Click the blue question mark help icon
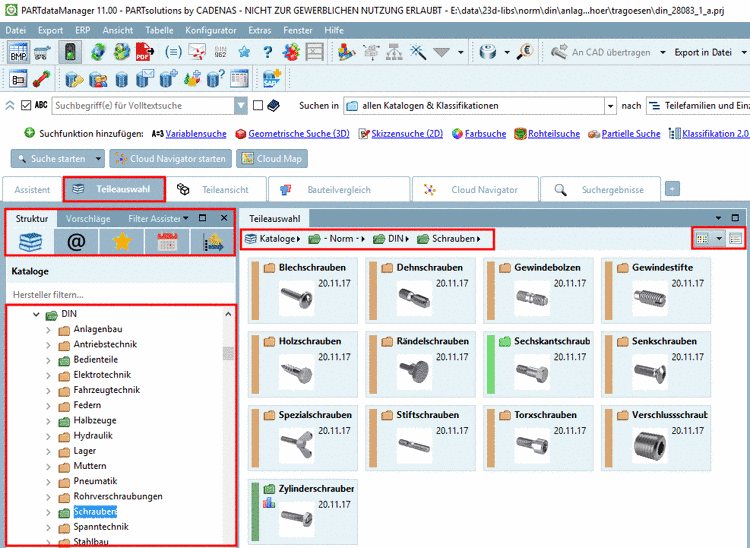The width and height of the screenshot is (750, 548). point(268,52)
